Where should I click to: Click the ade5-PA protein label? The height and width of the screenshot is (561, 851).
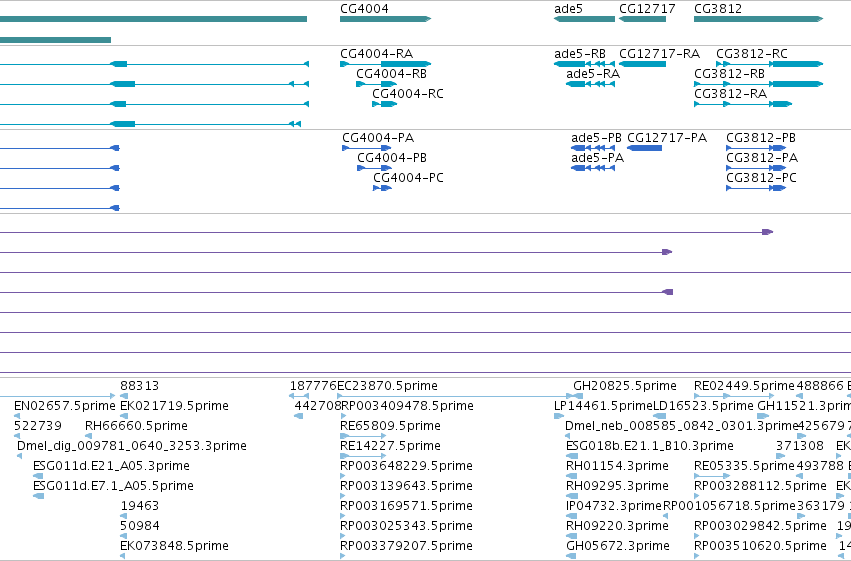click(597, 158)
